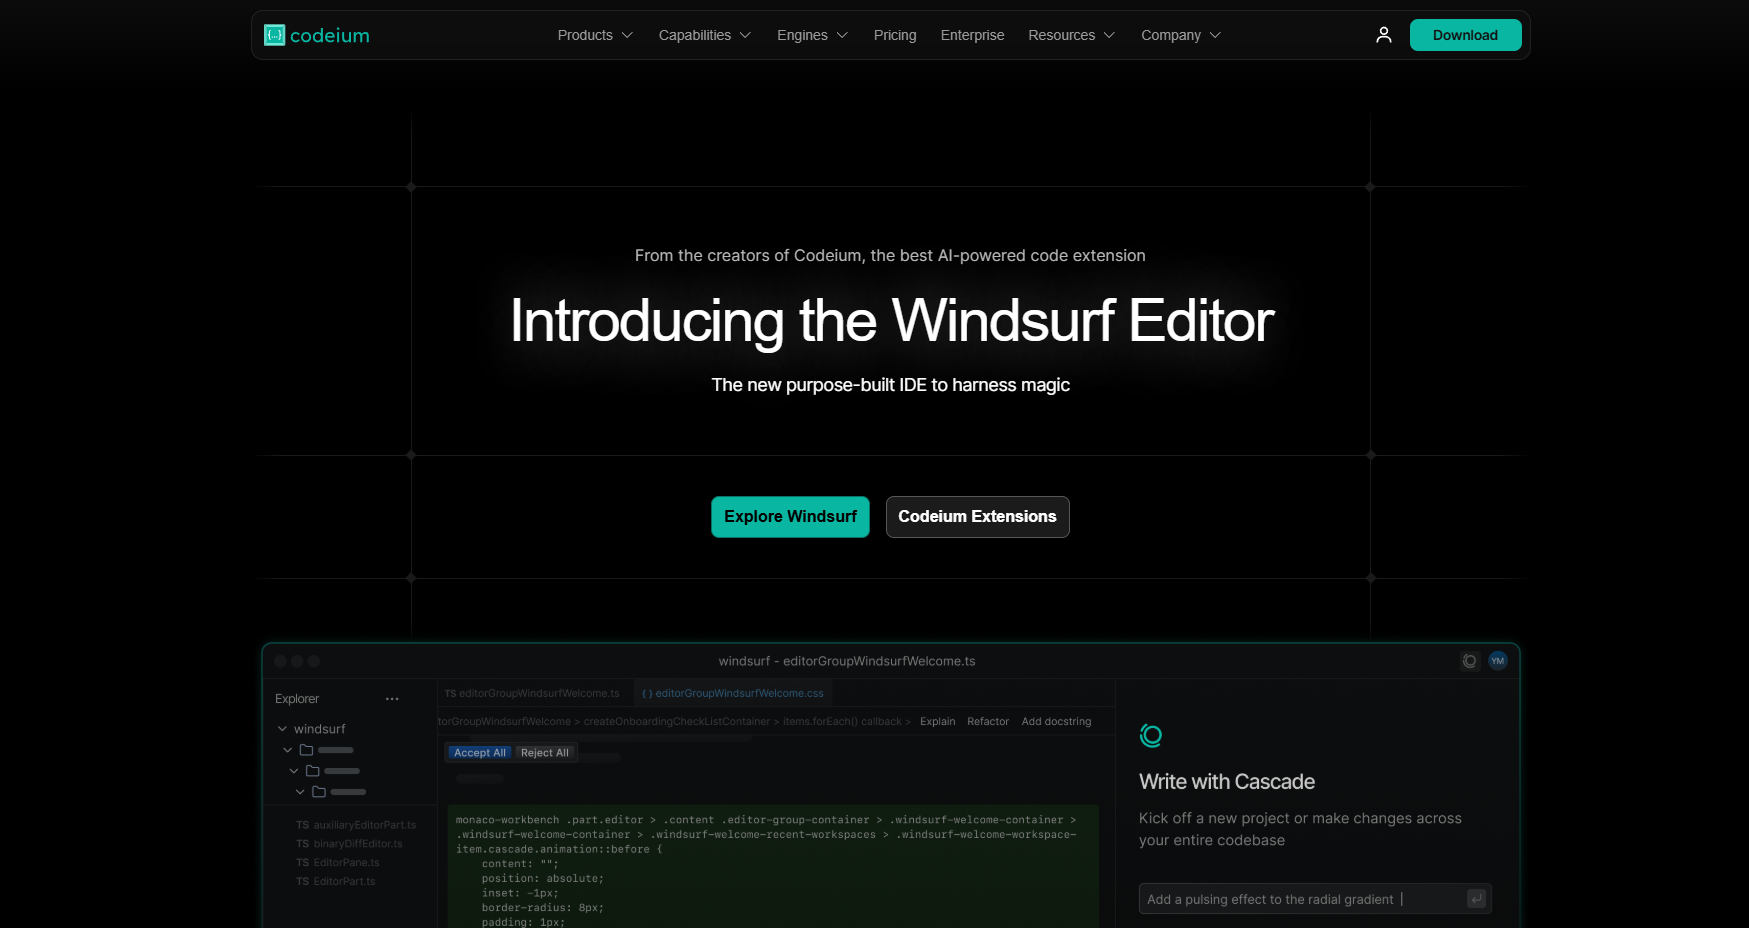Click the Explore Windsurf button

(x=790, y=517)
